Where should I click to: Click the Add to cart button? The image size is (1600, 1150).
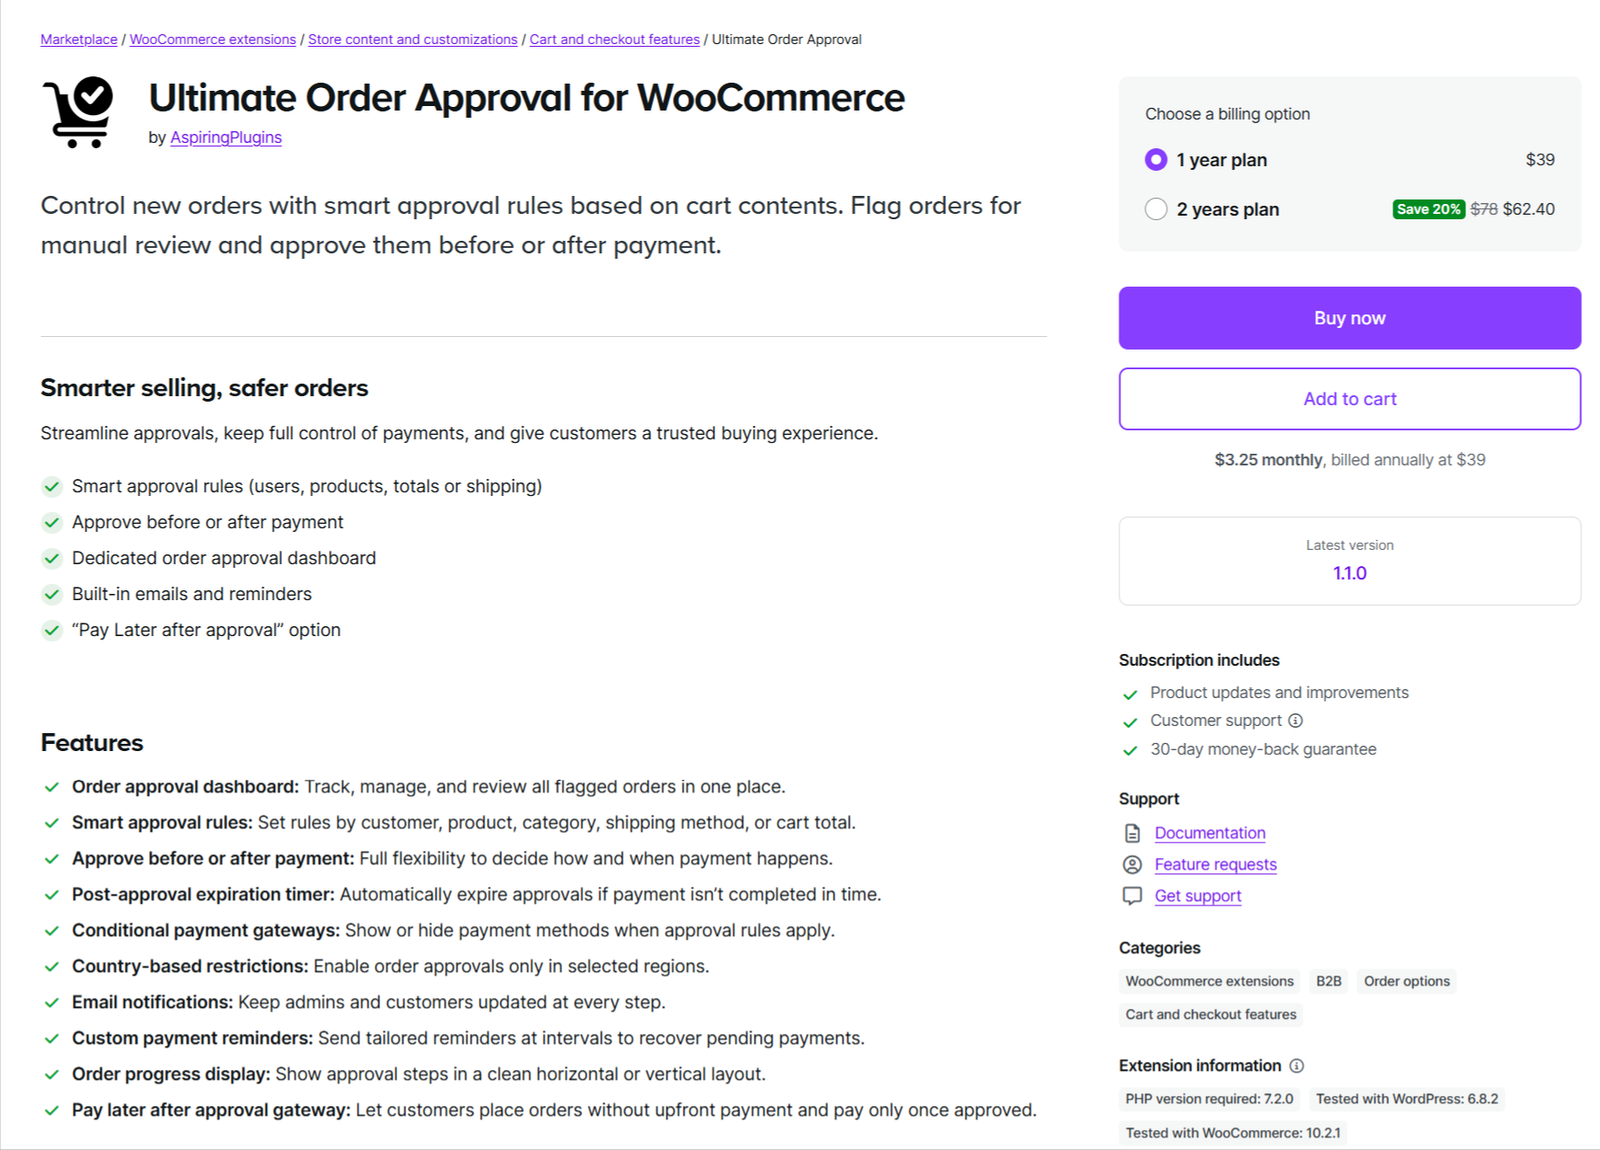1349,399
